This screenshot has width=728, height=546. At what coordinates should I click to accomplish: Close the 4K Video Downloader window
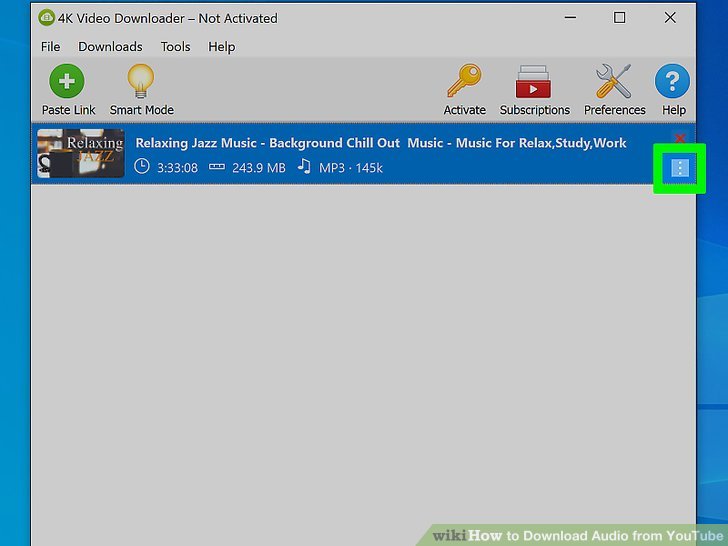670,18
